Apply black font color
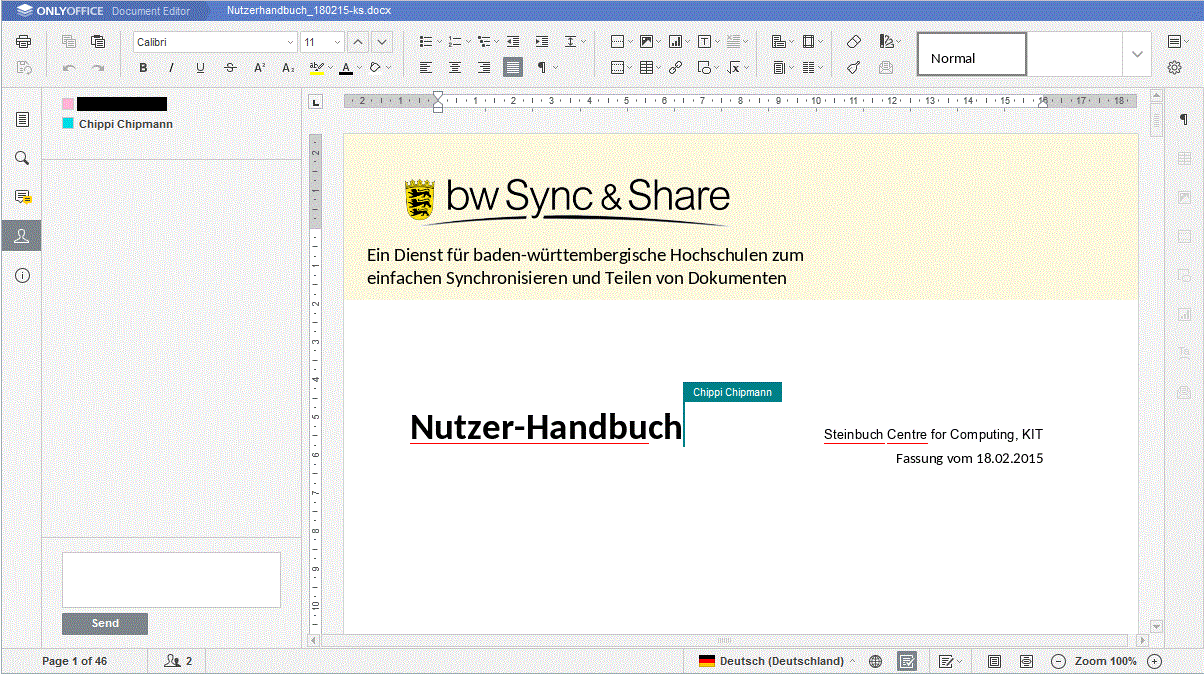This screenshot has width=1204, height=676. pyautogui.click(x=346, y=68)
